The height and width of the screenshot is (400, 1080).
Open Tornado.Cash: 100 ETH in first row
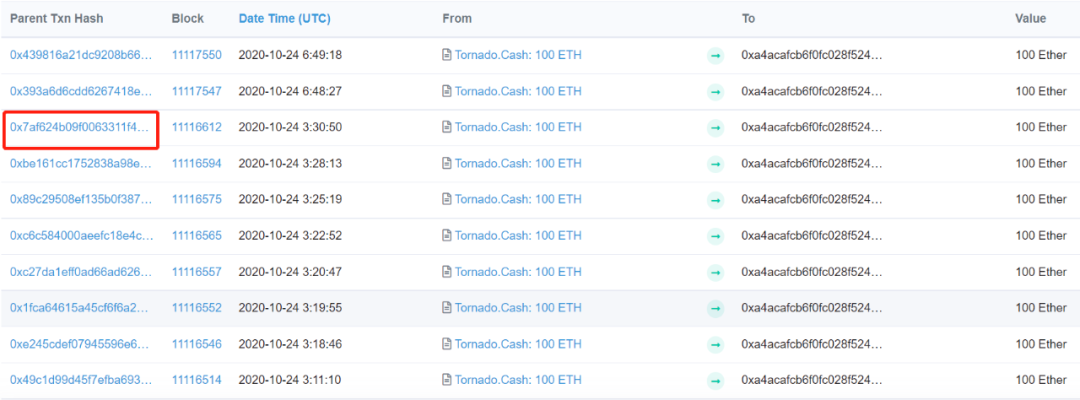tap(518, 55)
